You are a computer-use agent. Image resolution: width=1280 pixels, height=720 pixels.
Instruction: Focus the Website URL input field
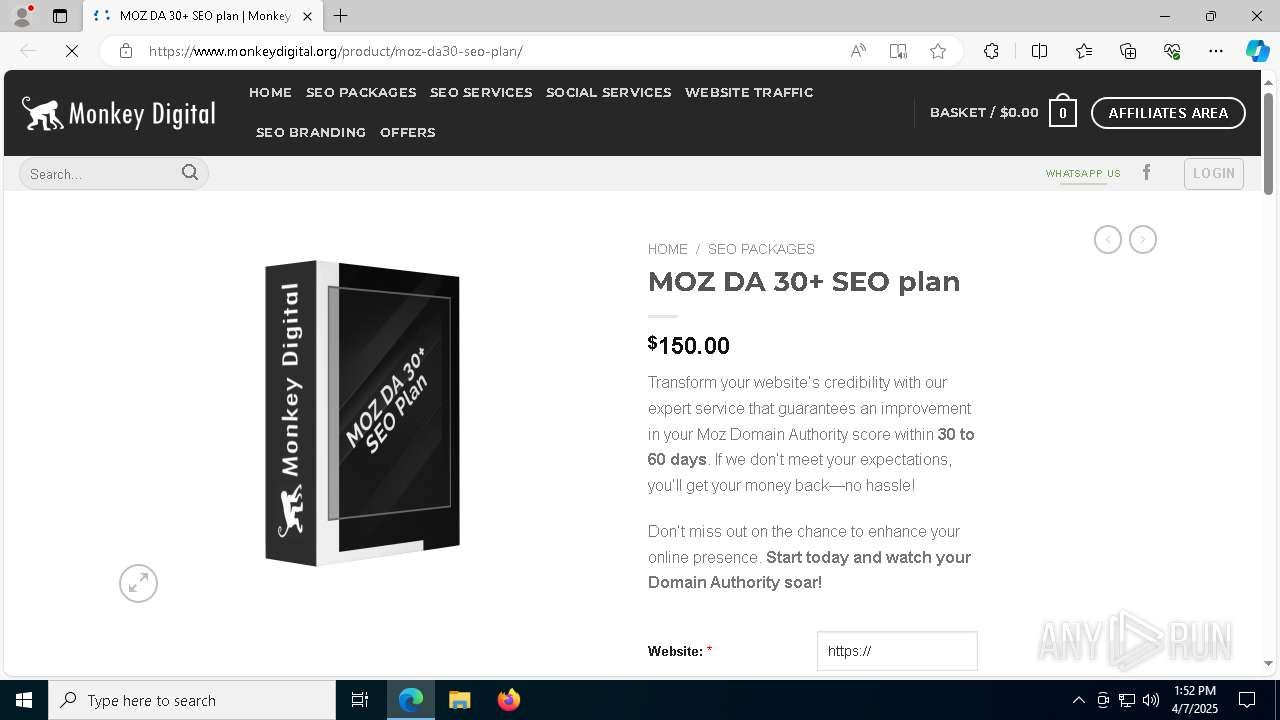click(897, 651)
